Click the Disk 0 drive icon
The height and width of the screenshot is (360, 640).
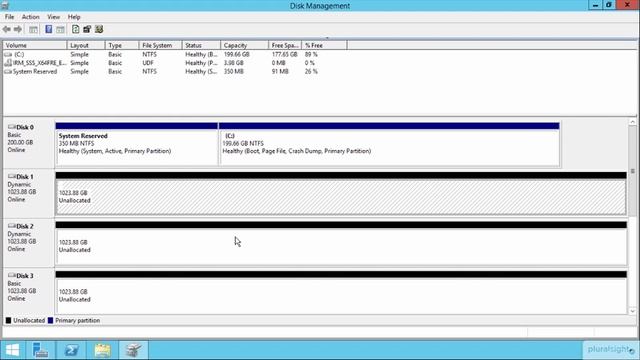coord(12,127)
